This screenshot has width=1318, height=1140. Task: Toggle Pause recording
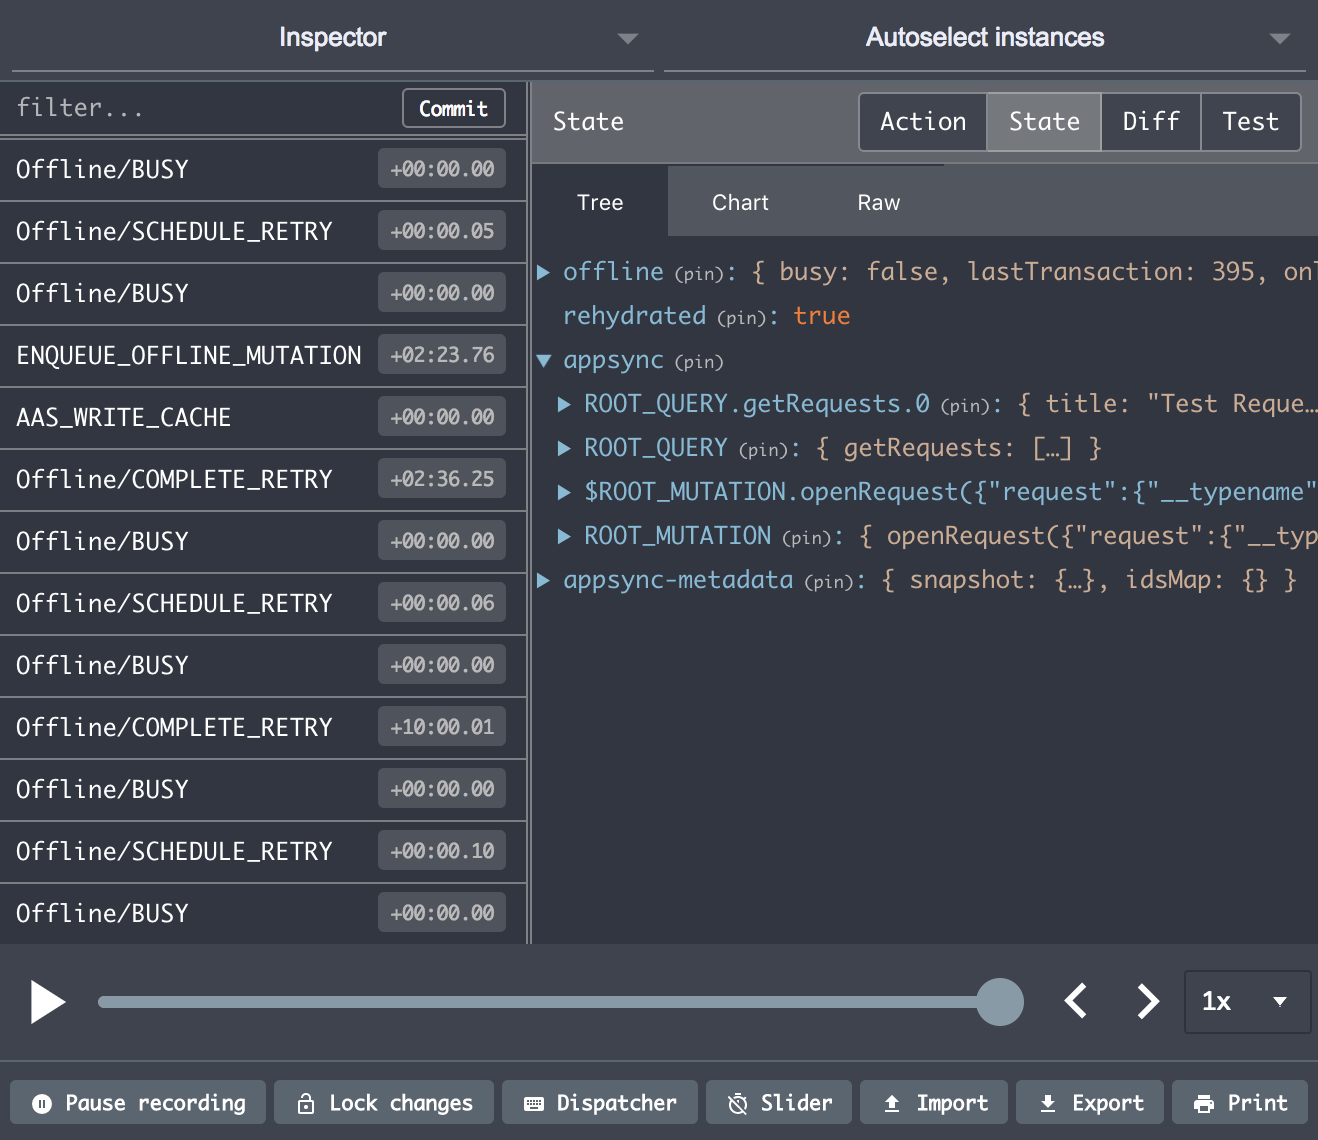[138, 1103]
